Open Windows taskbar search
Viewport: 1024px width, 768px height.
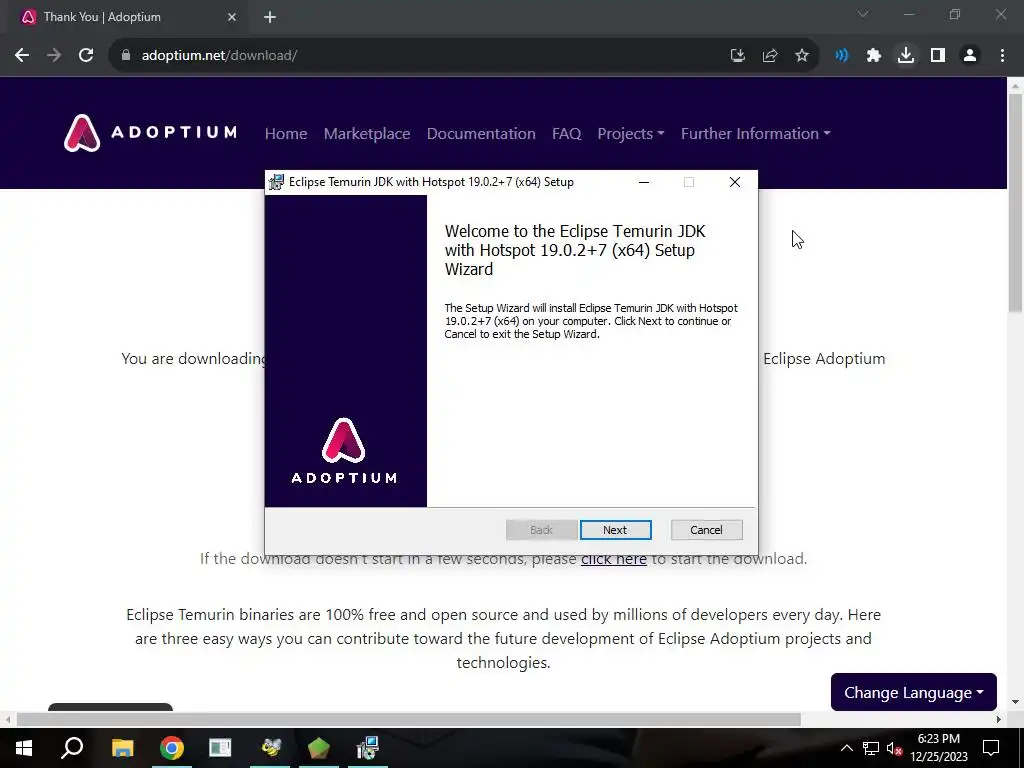(72, 748)
